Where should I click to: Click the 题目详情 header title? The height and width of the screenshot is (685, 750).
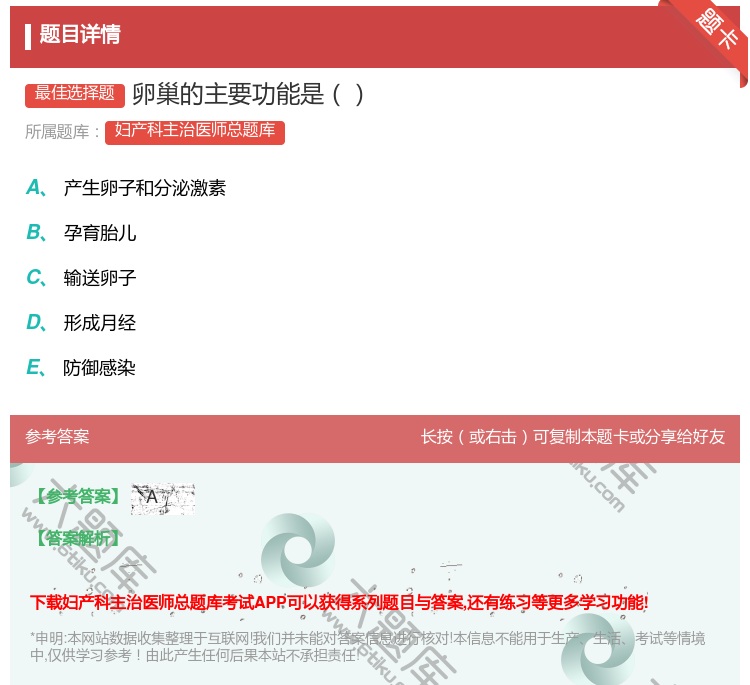[80, 35]
